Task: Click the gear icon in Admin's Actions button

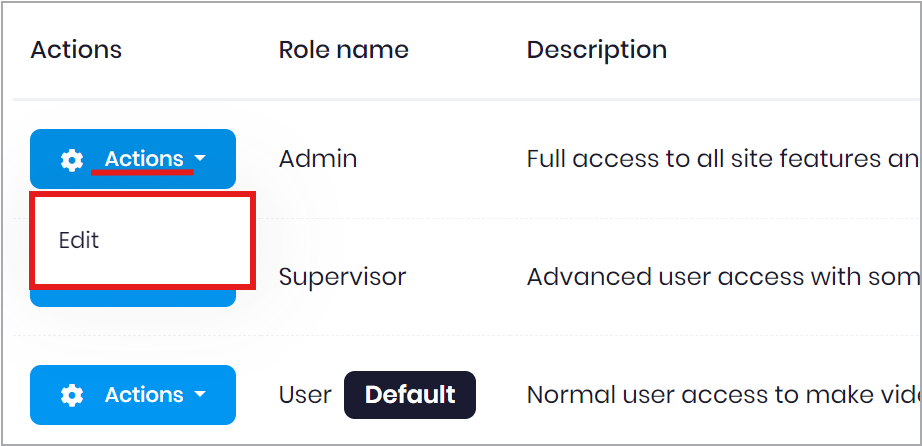Action: coord(72,160)
